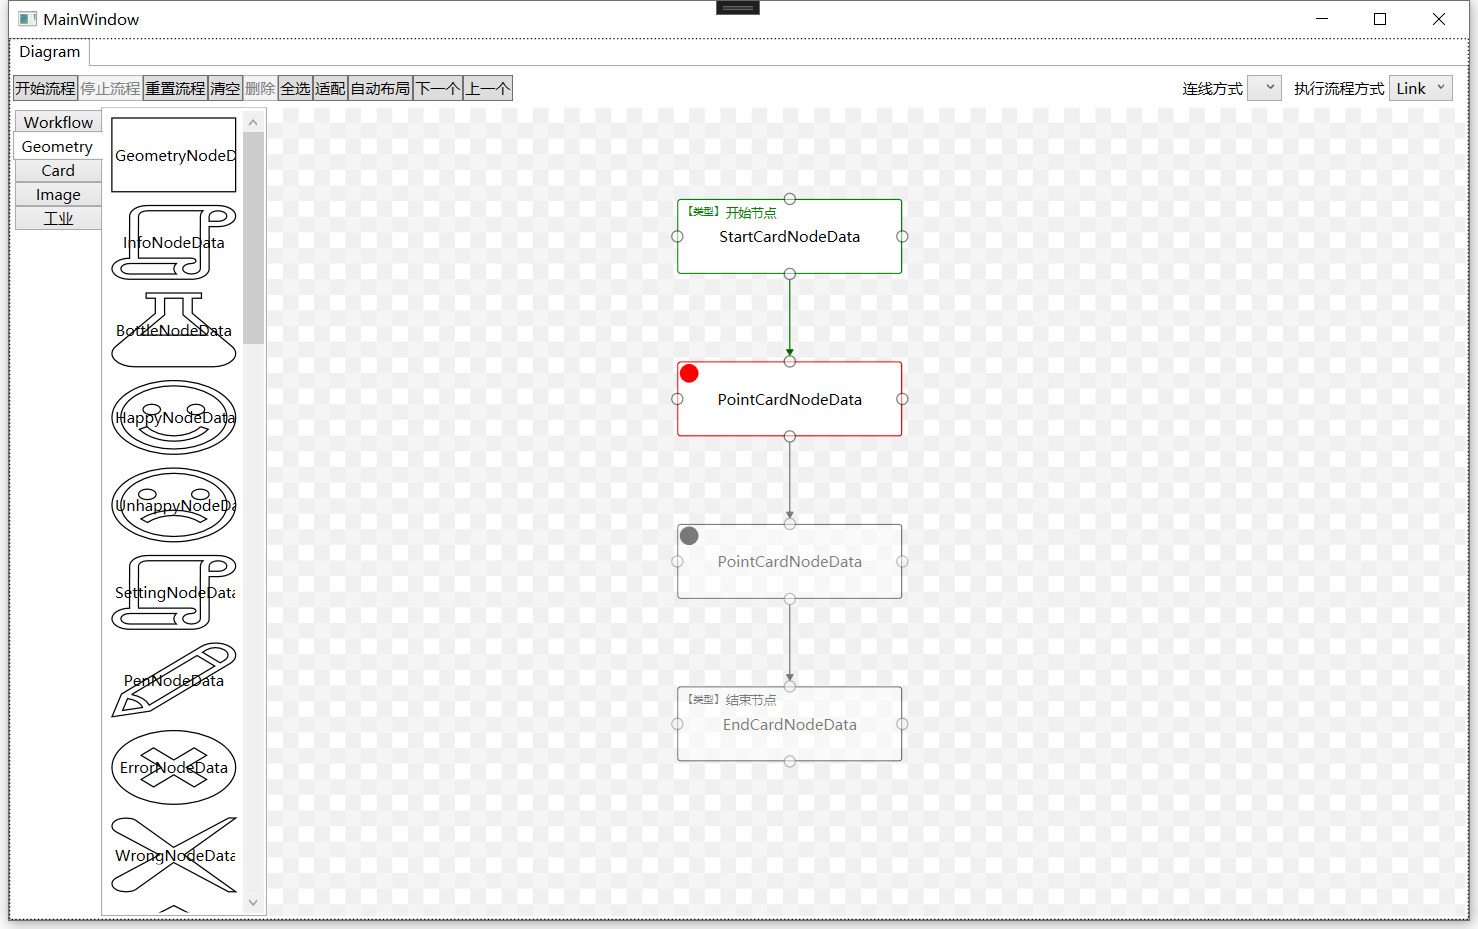
Task: Click left connector port of StartCardNodeData
Action: tap(677, 237)
